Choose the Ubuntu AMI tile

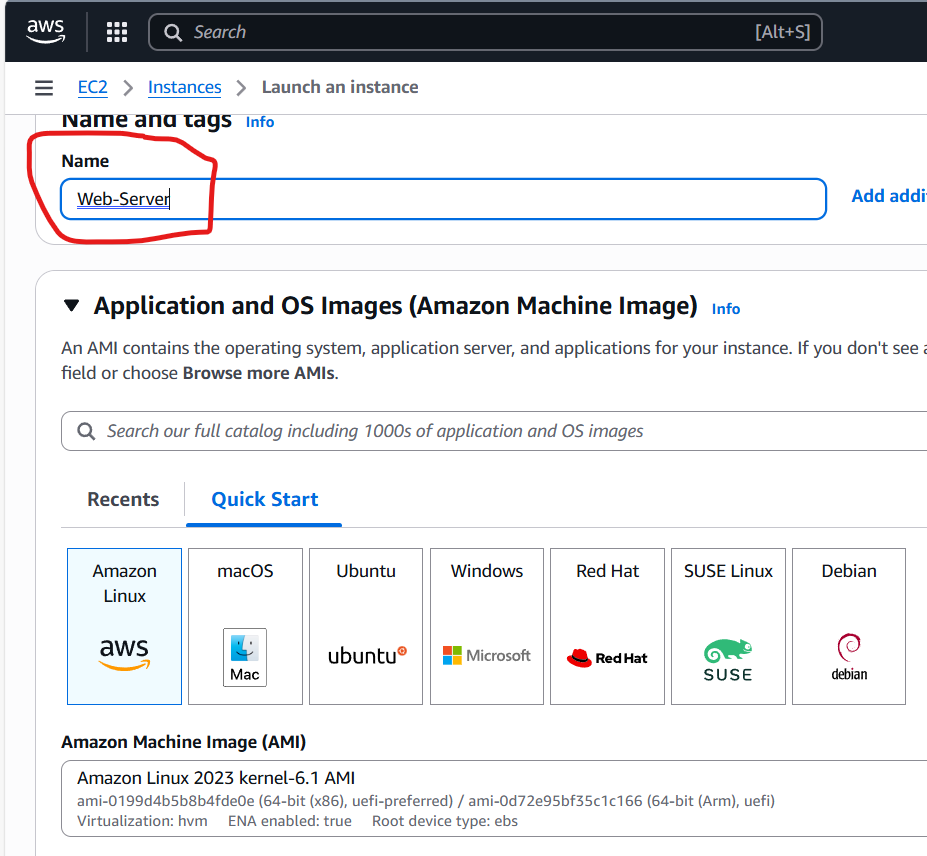[366, 626]
